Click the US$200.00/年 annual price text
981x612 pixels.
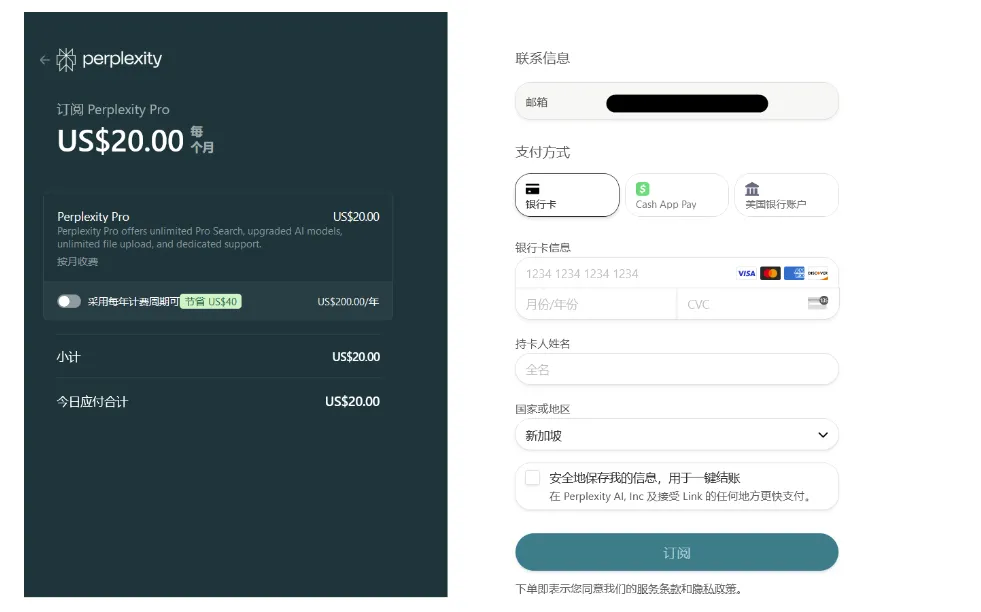pyautogui.click(x=348, y=302)
